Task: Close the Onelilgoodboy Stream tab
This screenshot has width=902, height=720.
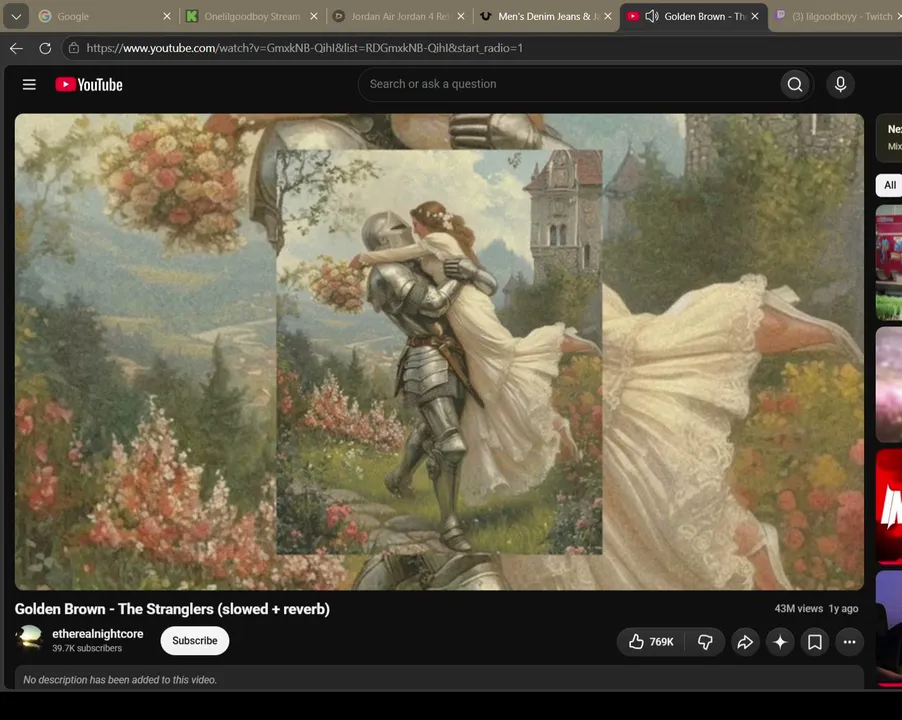Action: [314, 17]
